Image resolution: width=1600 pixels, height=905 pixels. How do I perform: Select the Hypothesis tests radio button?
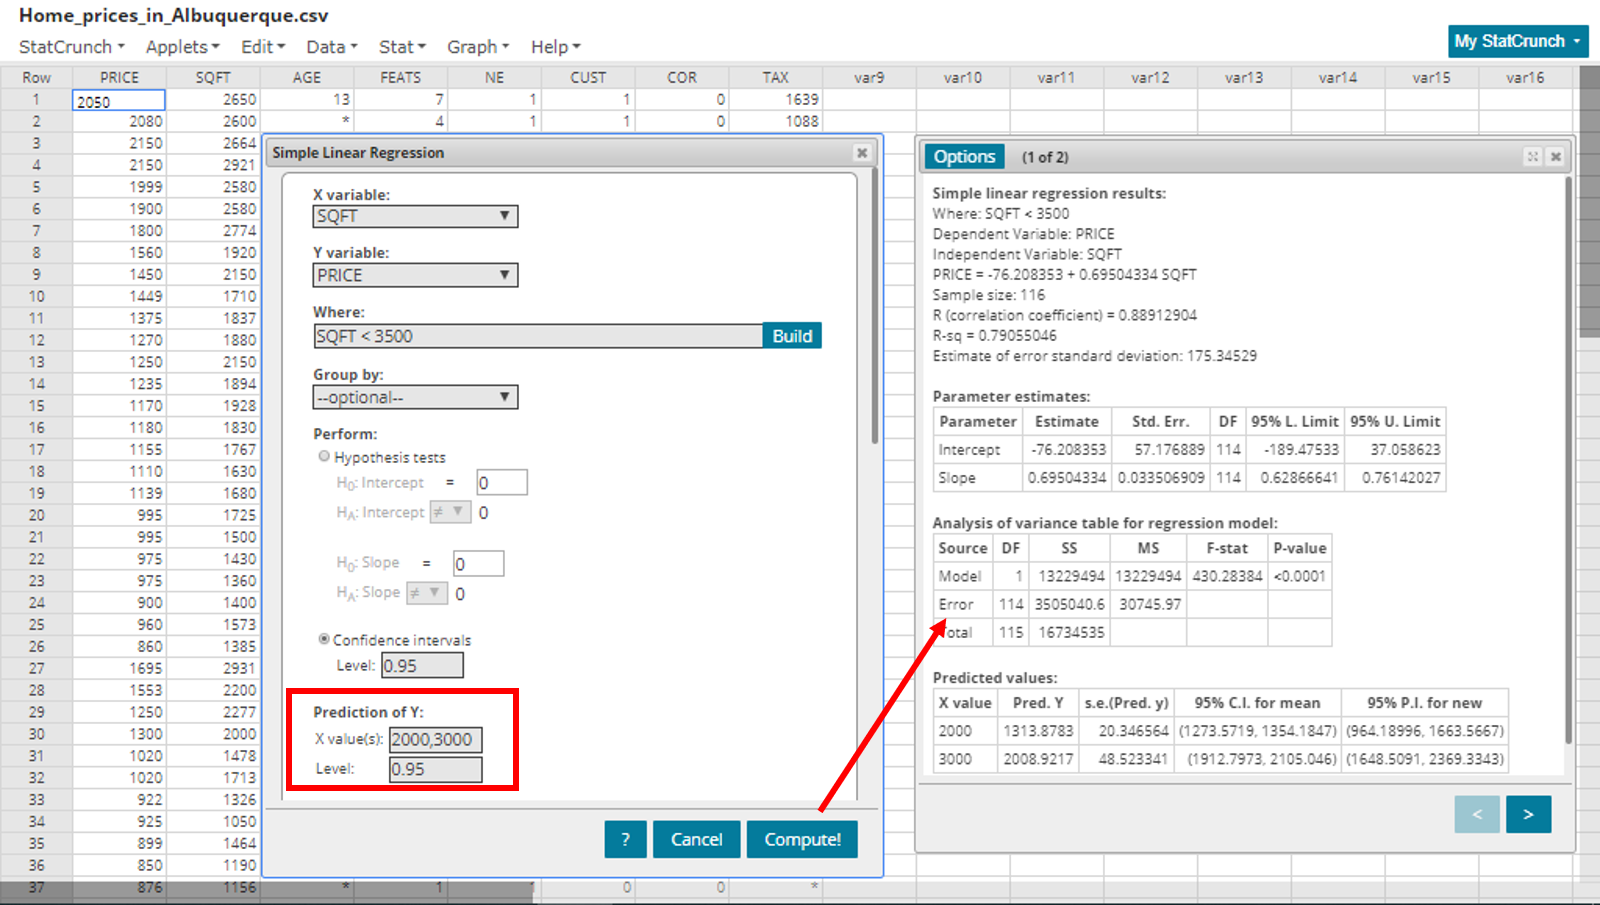(324, 456)
